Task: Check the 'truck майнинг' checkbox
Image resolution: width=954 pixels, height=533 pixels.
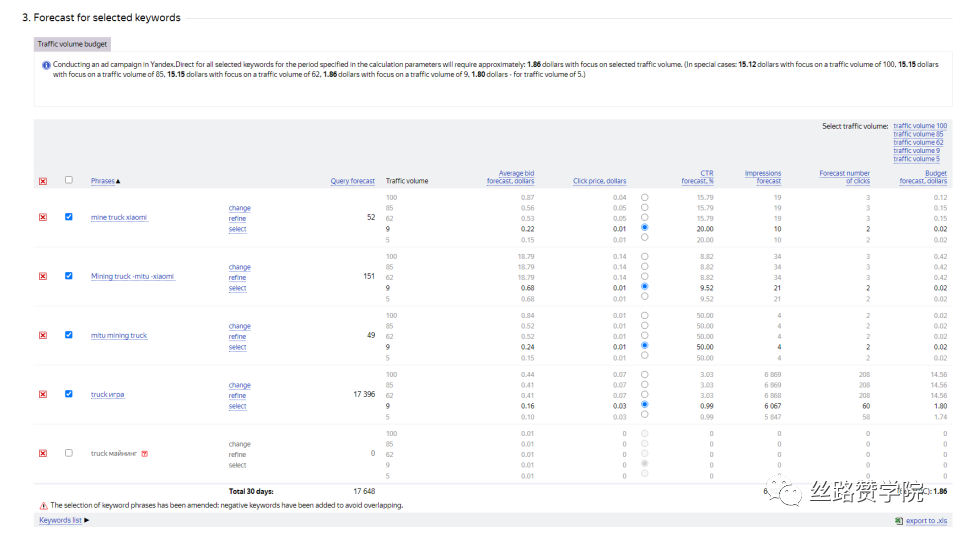Action: [x=69, y=453]
